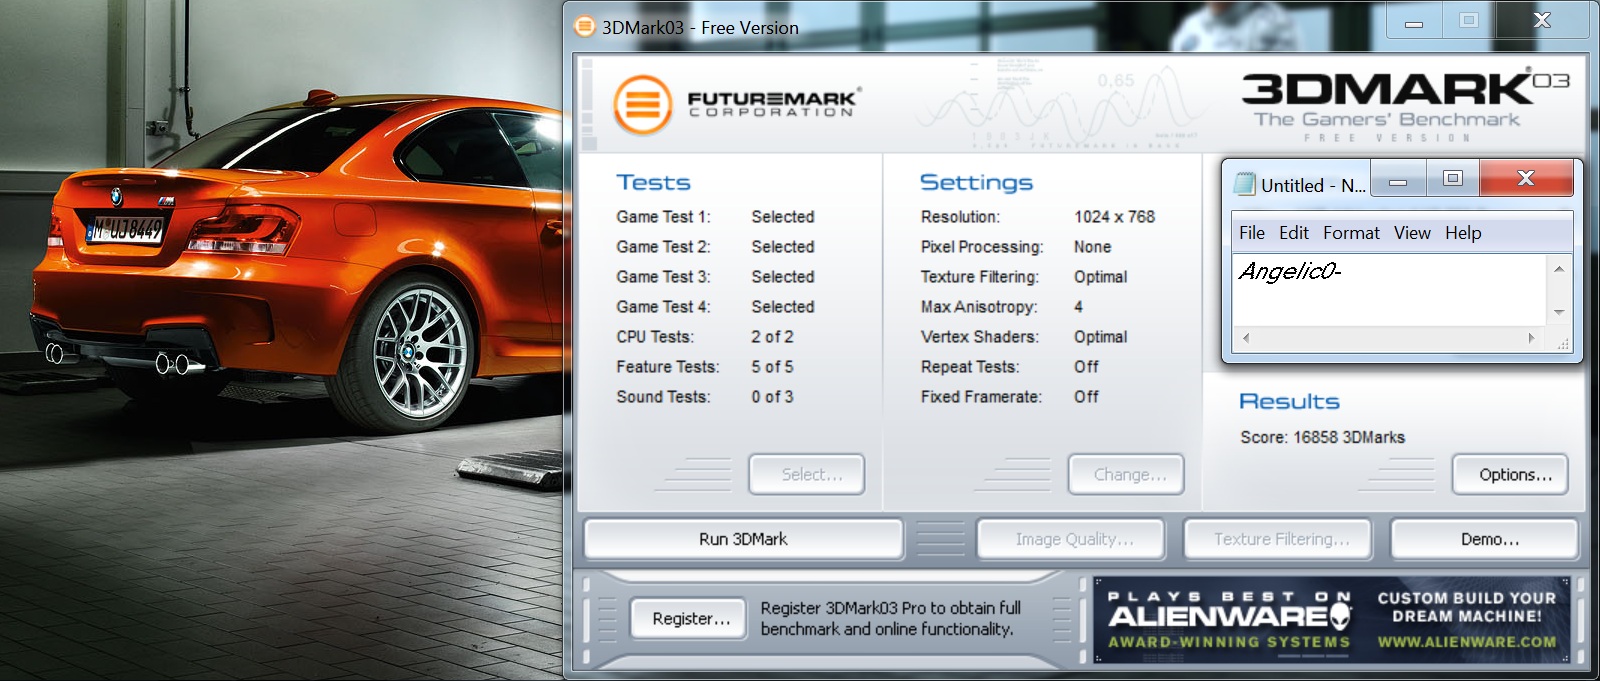Maximize the Notepad window
The height and width of the screenshot is (681, 1600).
tap(1453, 178)
